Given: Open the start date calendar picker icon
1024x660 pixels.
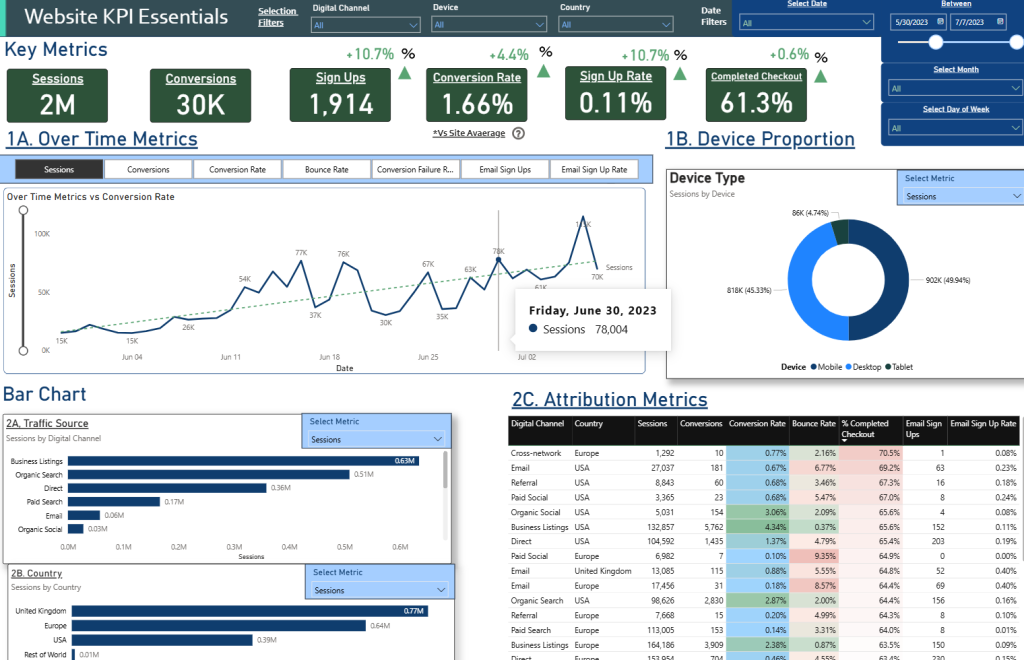Looking at the screenshot, I should point(942,22).
